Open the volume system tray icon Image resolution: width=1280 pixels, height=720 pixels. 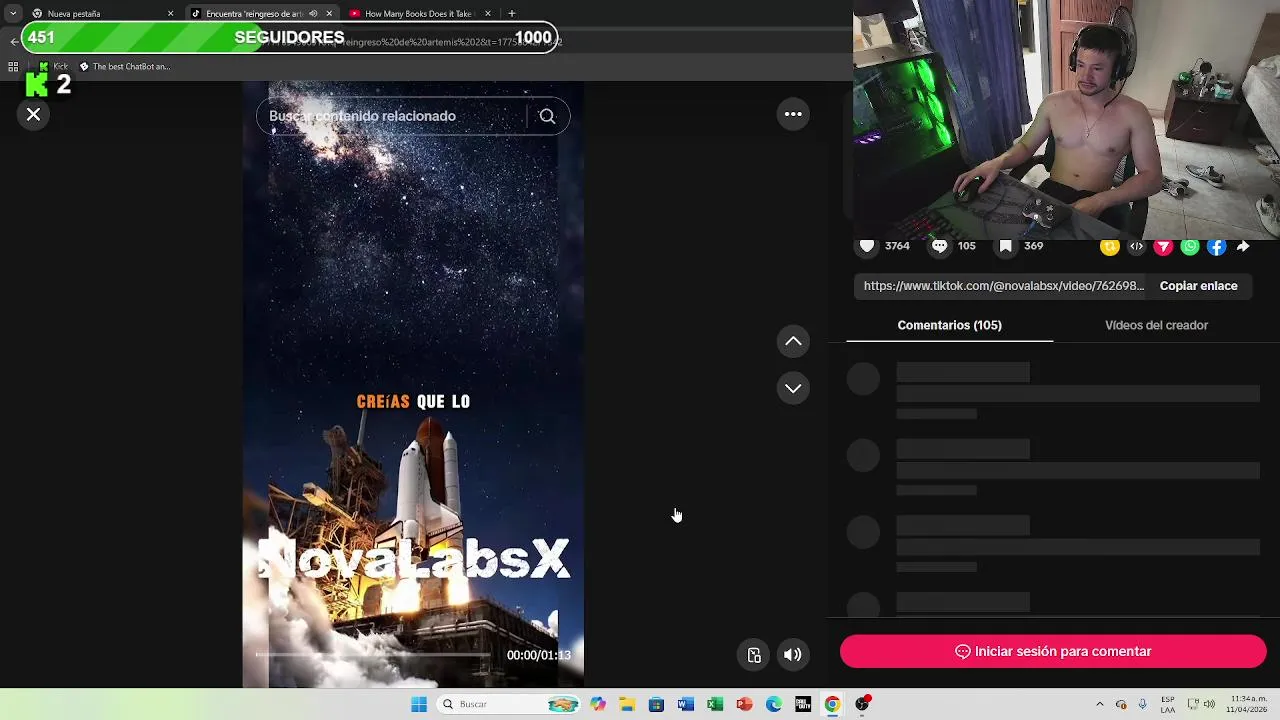(1209, 704)
